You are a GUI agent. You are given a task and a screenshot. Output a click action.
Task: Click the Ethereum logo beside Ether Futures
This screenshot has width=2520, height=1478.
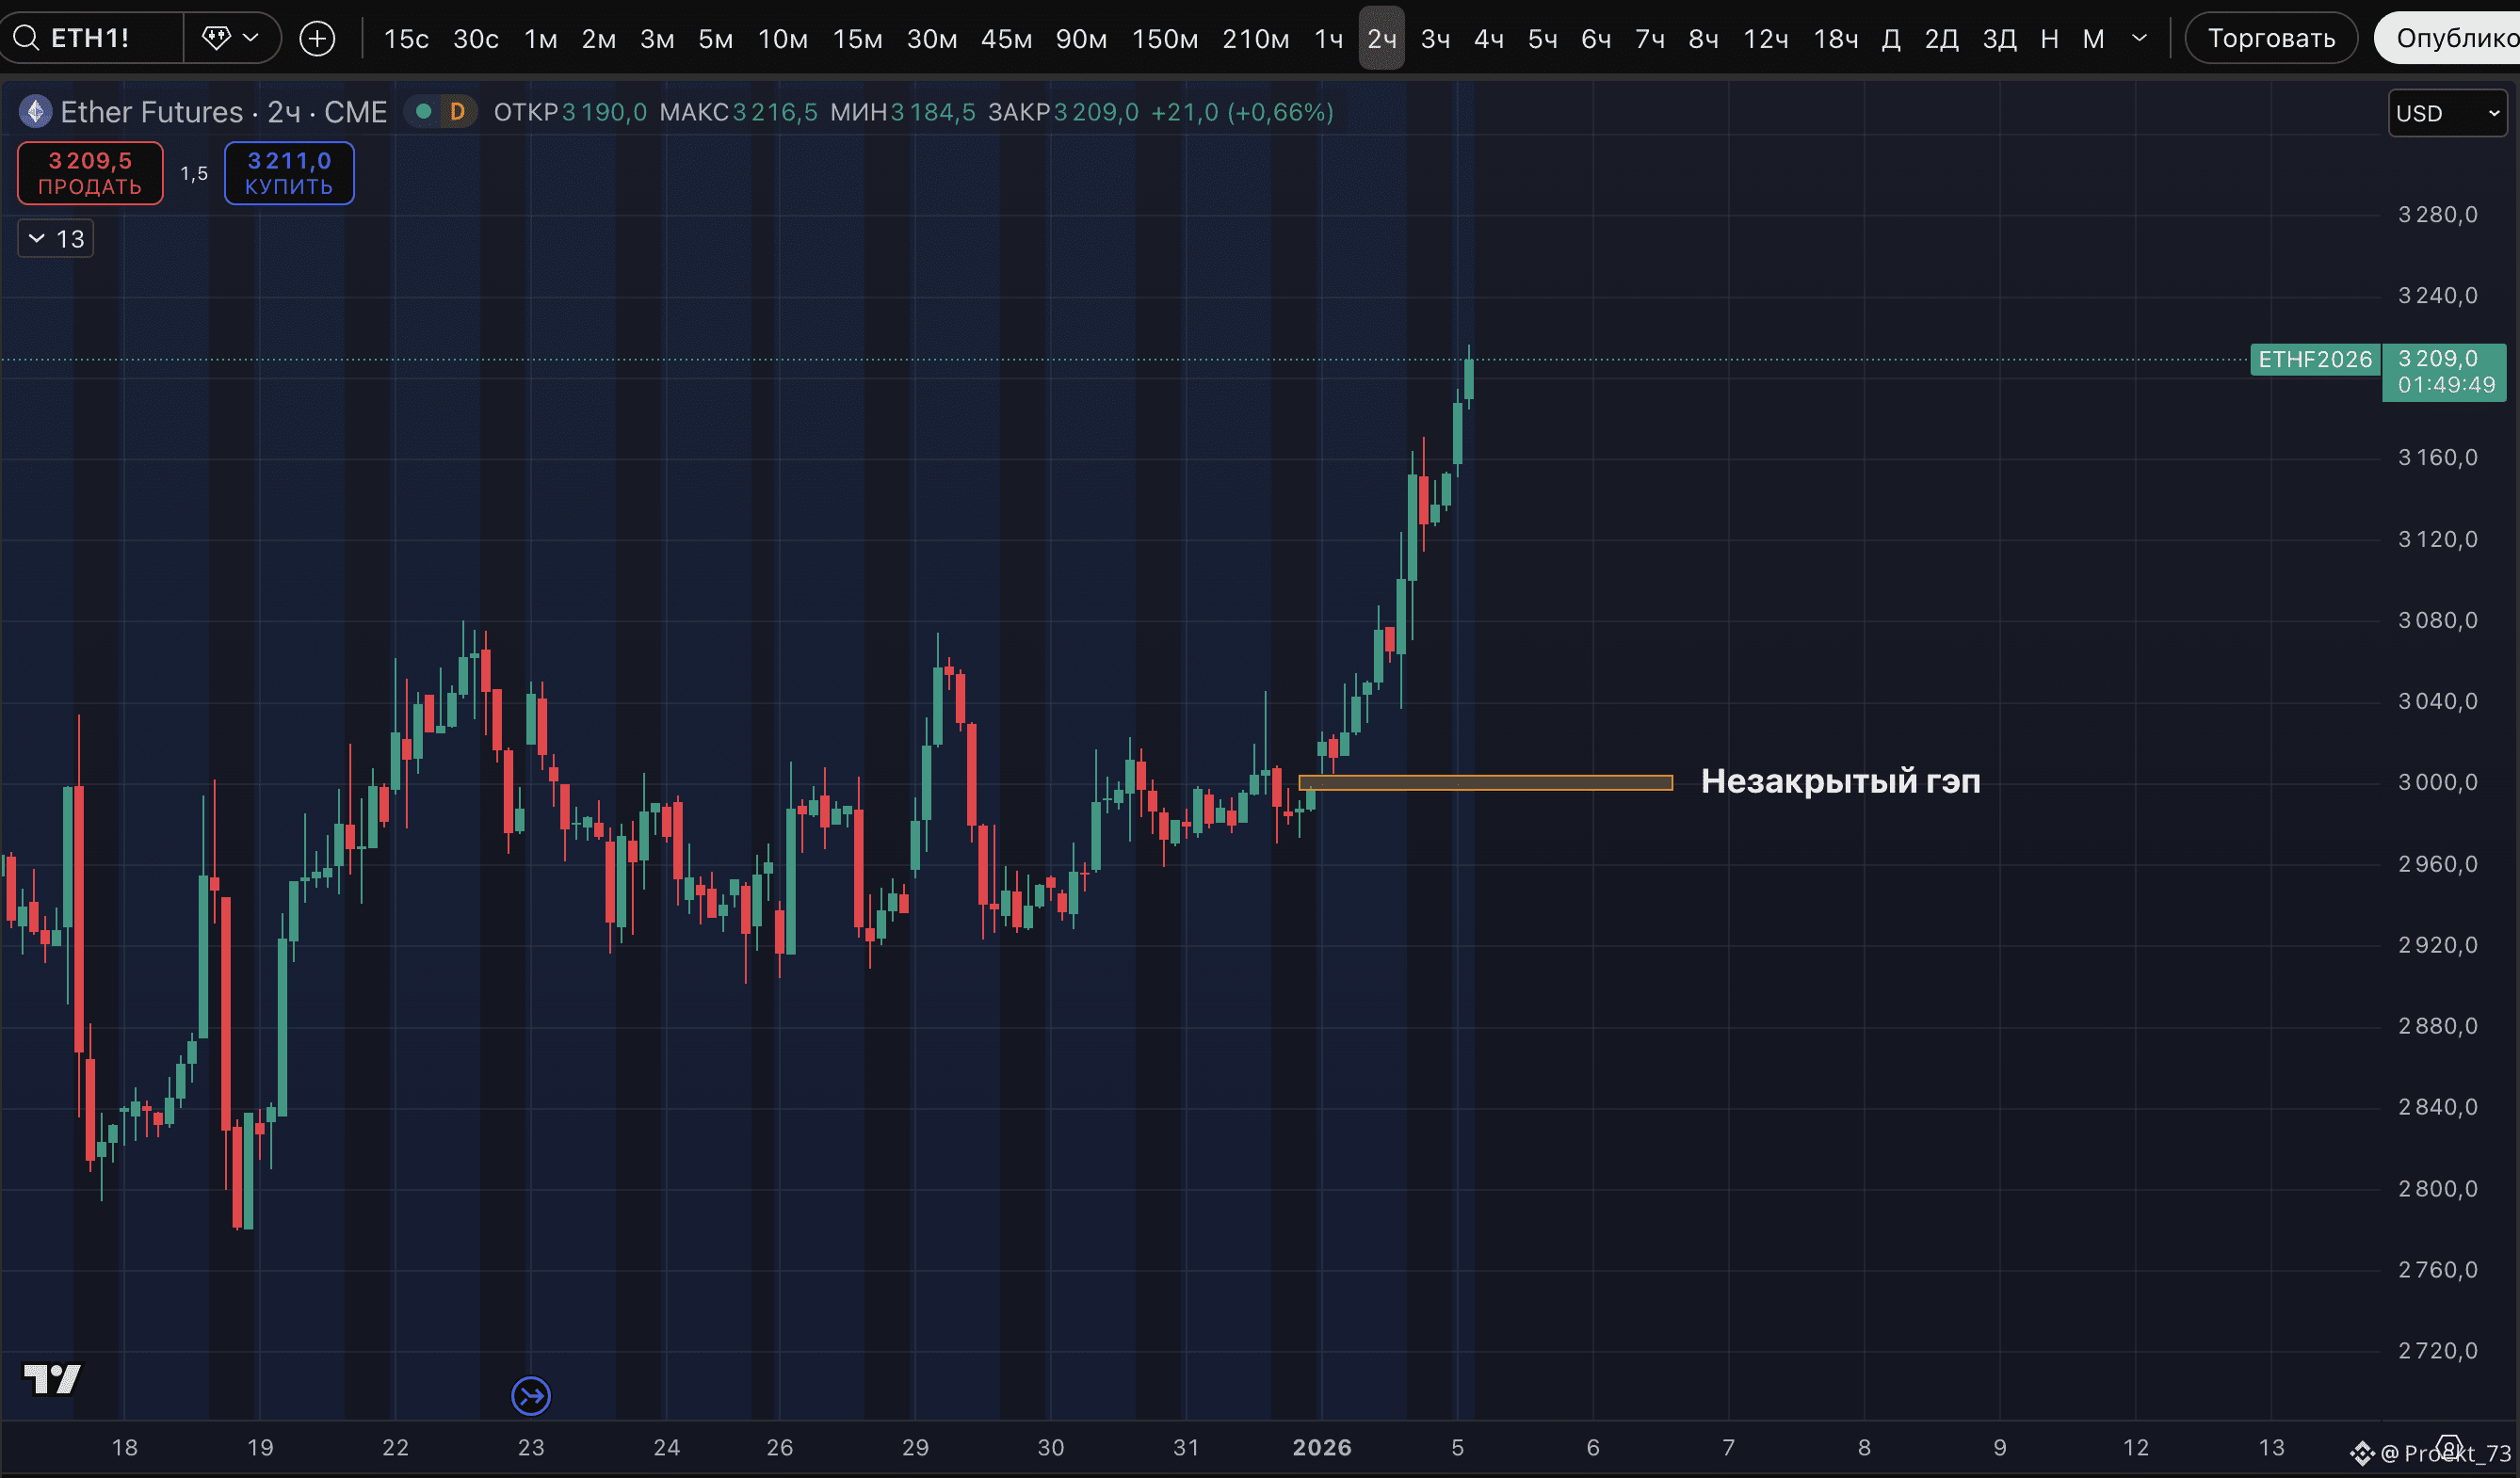pos(36,112)
